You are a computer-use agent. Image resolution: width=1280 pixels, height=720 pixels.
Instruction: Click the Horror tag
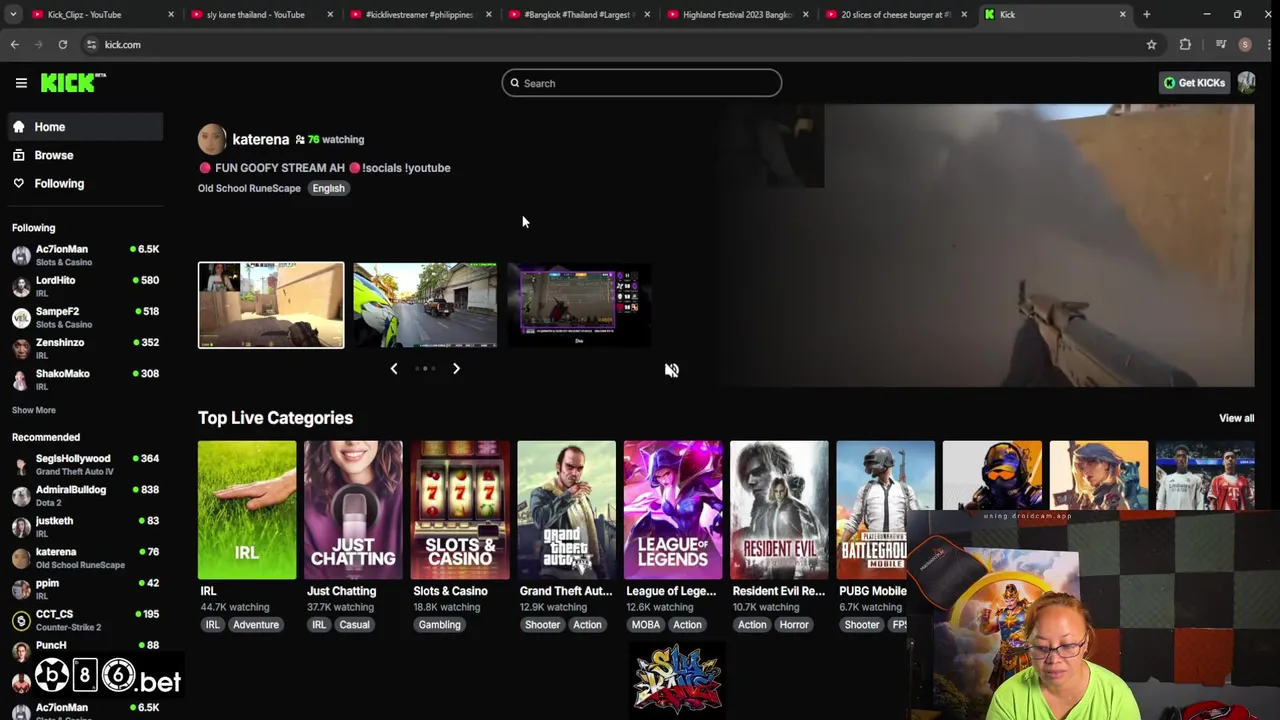click(x=794, y=625)
